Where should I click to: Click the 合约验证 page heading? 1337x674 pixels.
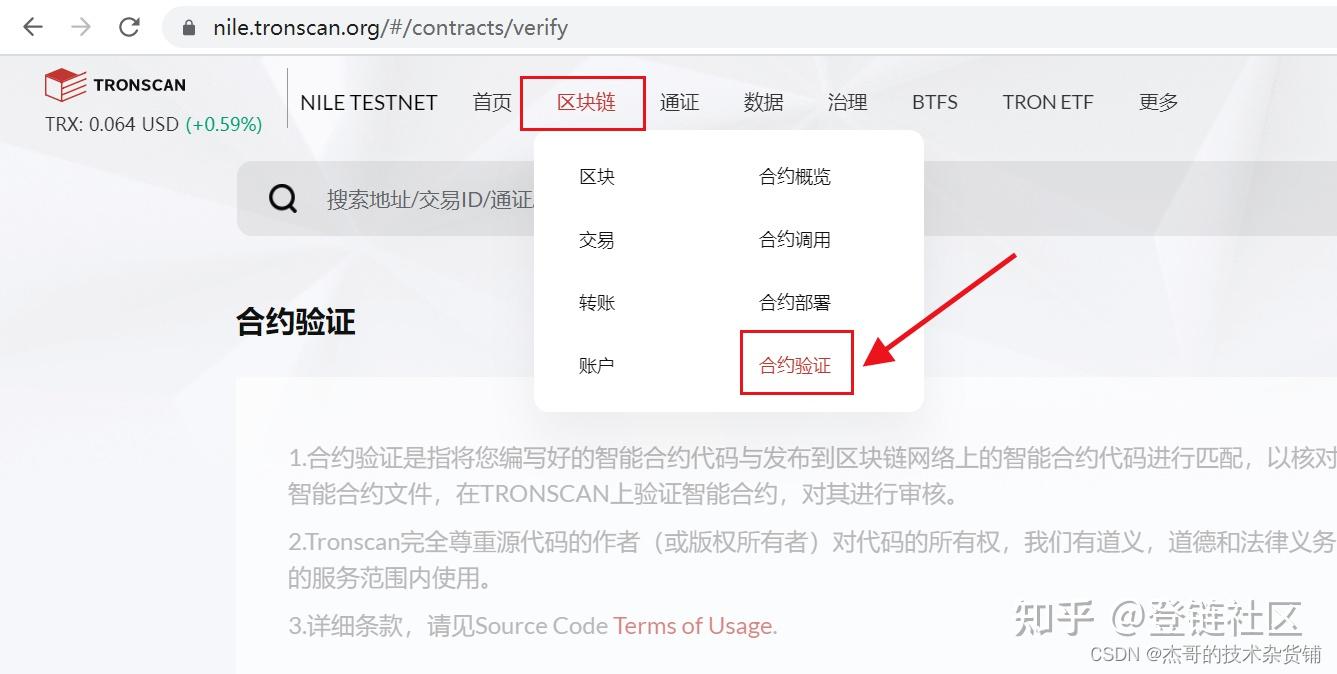tap(296, 322)
